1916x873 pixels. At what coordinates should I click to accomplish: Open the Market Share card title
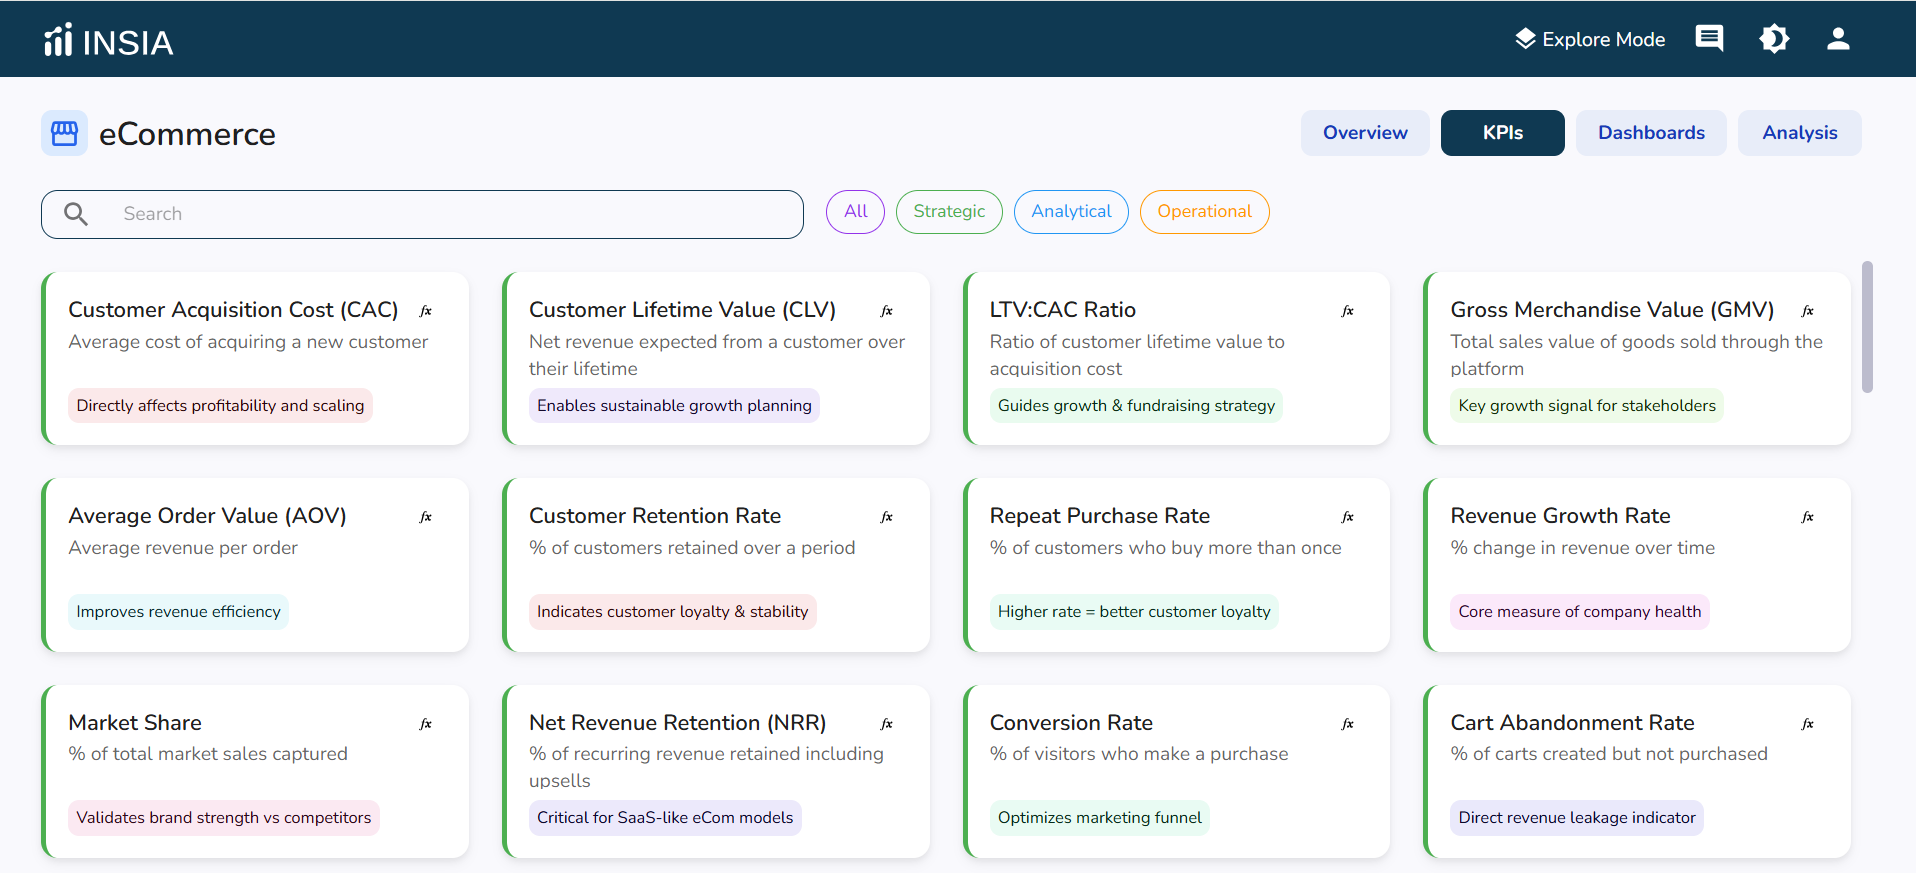[x=135, y=723]
